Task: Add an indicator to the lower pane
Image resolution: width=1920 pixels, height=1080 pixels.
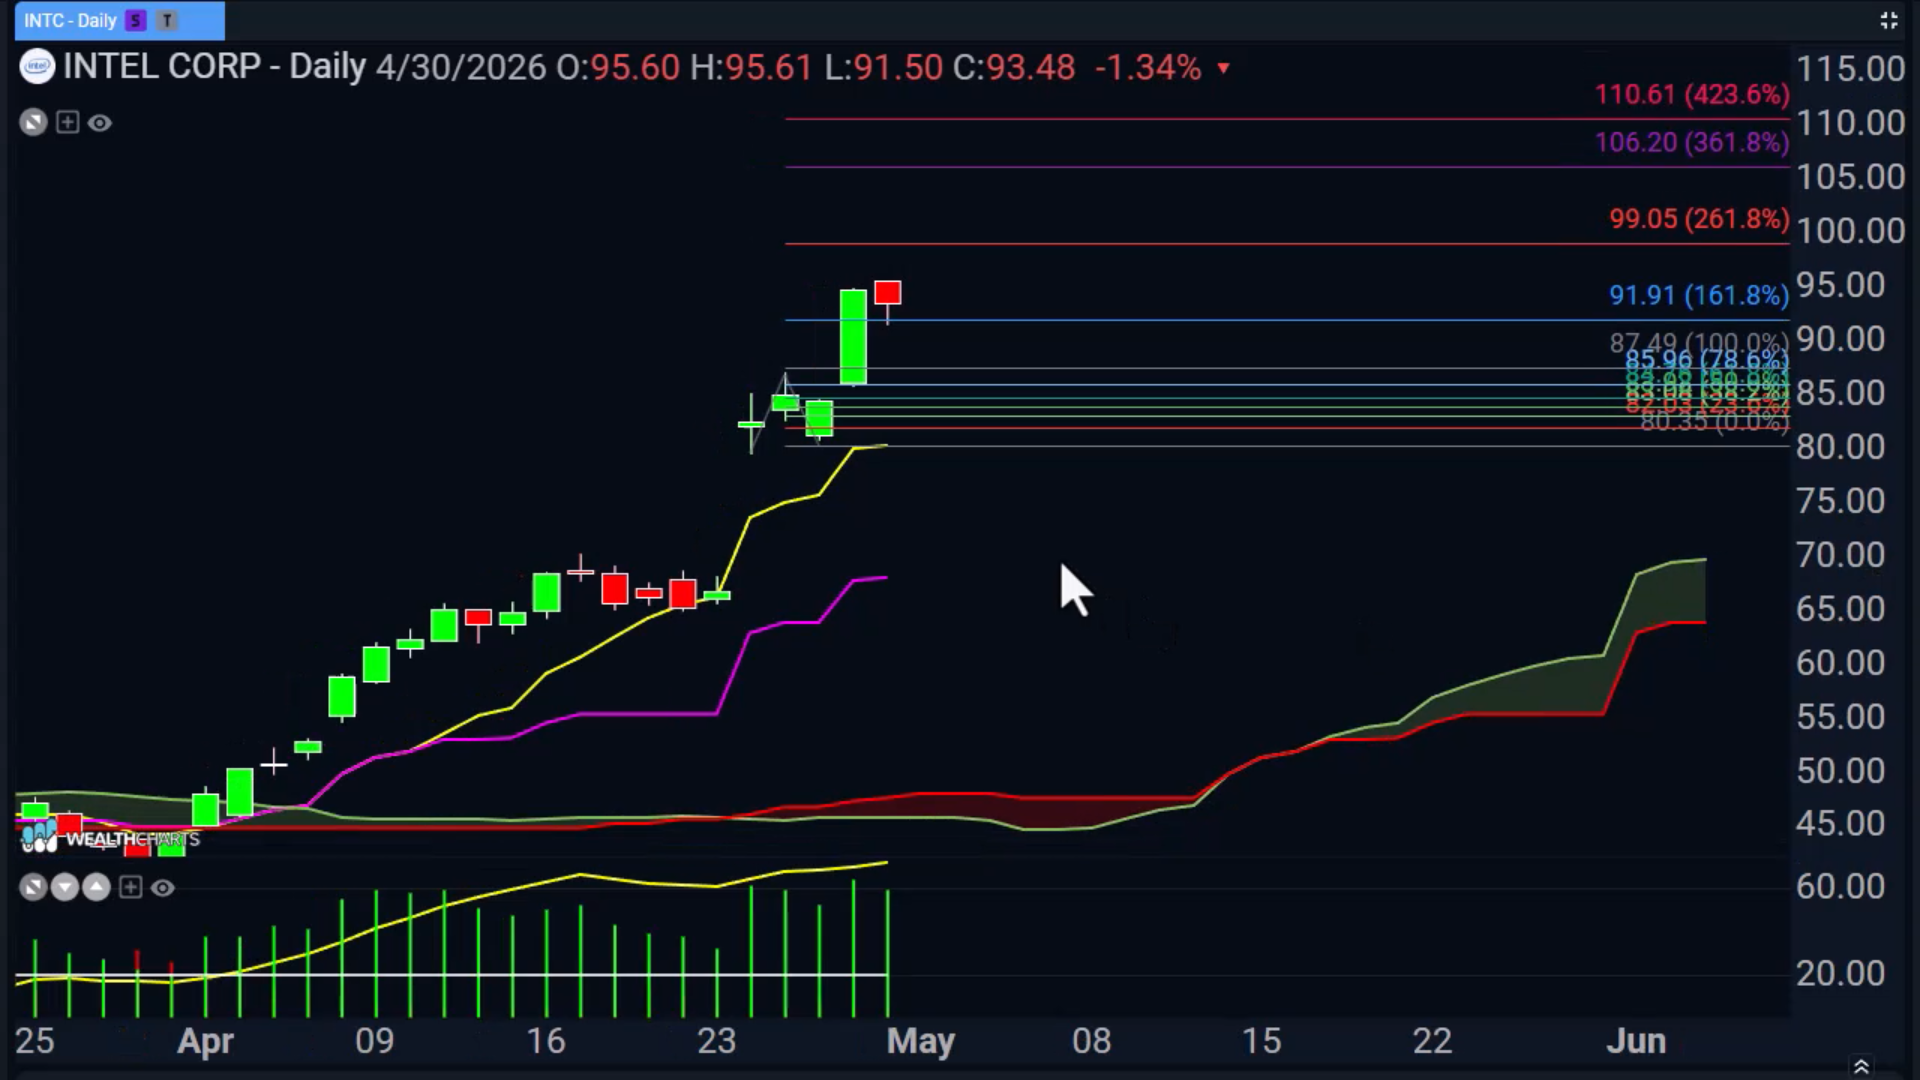Action: point(130,887)
